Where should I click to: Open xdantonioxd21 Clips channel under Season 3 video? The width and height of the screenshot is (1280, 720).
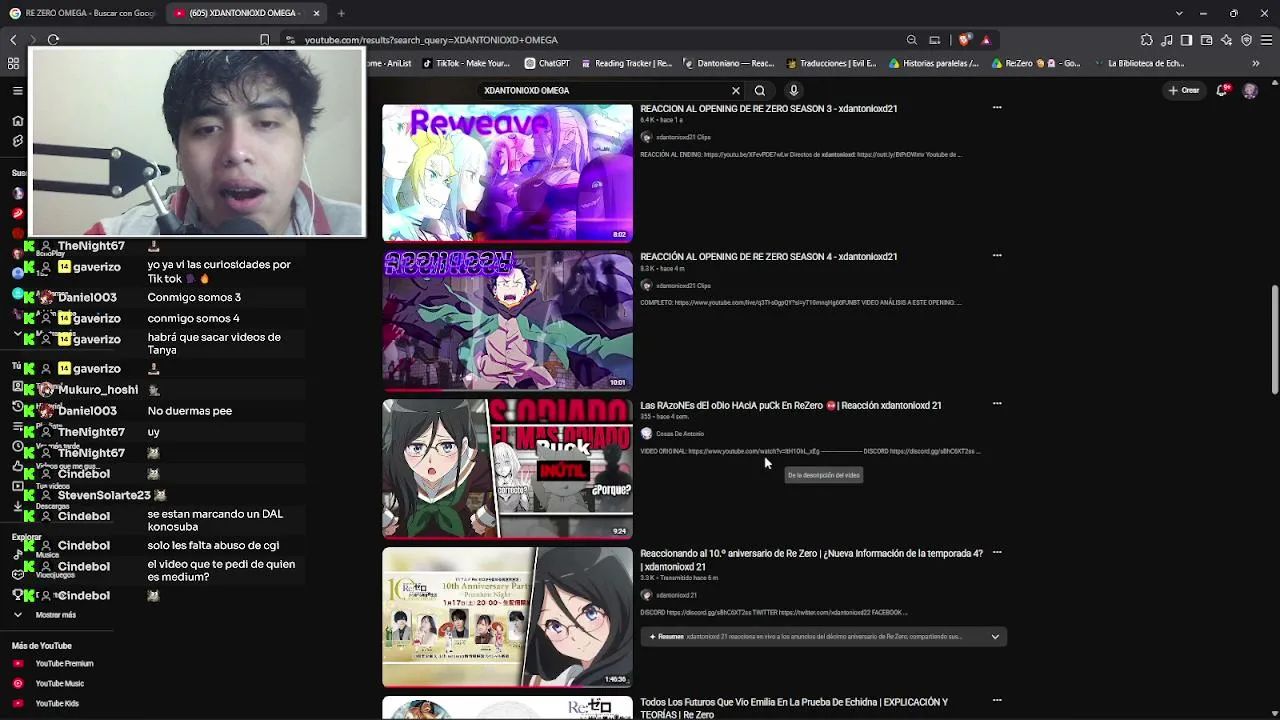(x=683, y=137)
